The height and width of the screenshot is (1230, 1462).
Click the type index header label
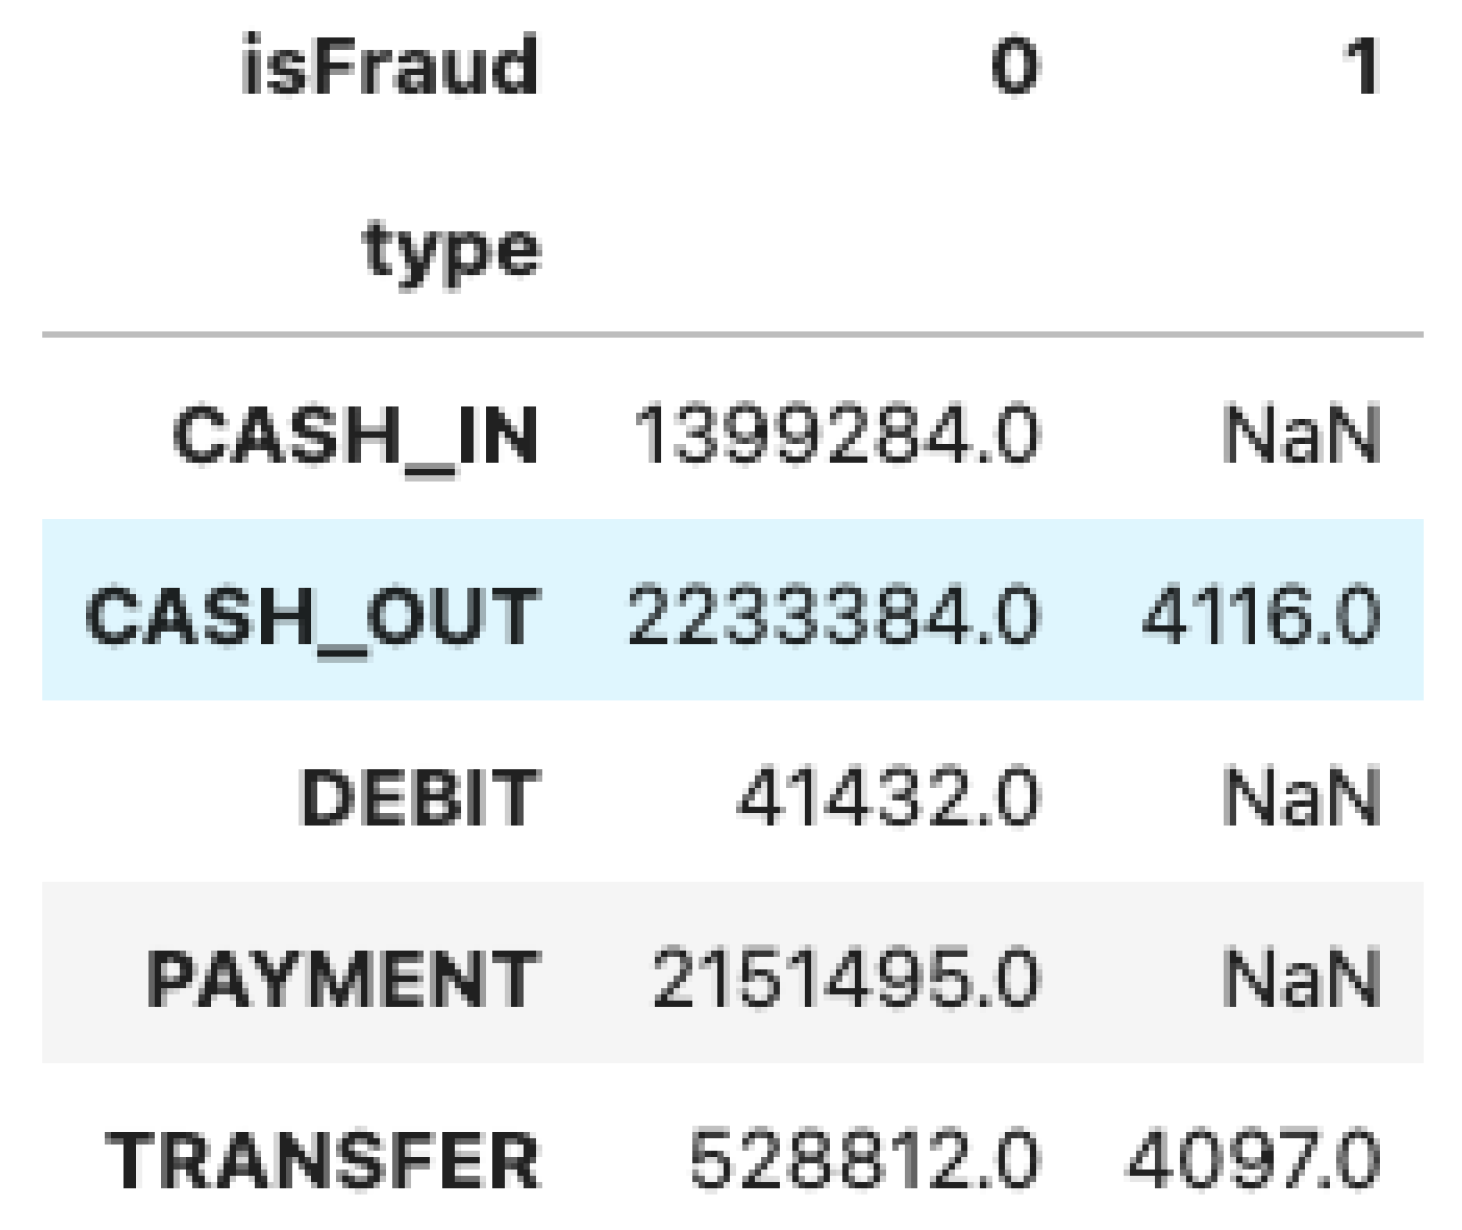click(x=452, y=250)
